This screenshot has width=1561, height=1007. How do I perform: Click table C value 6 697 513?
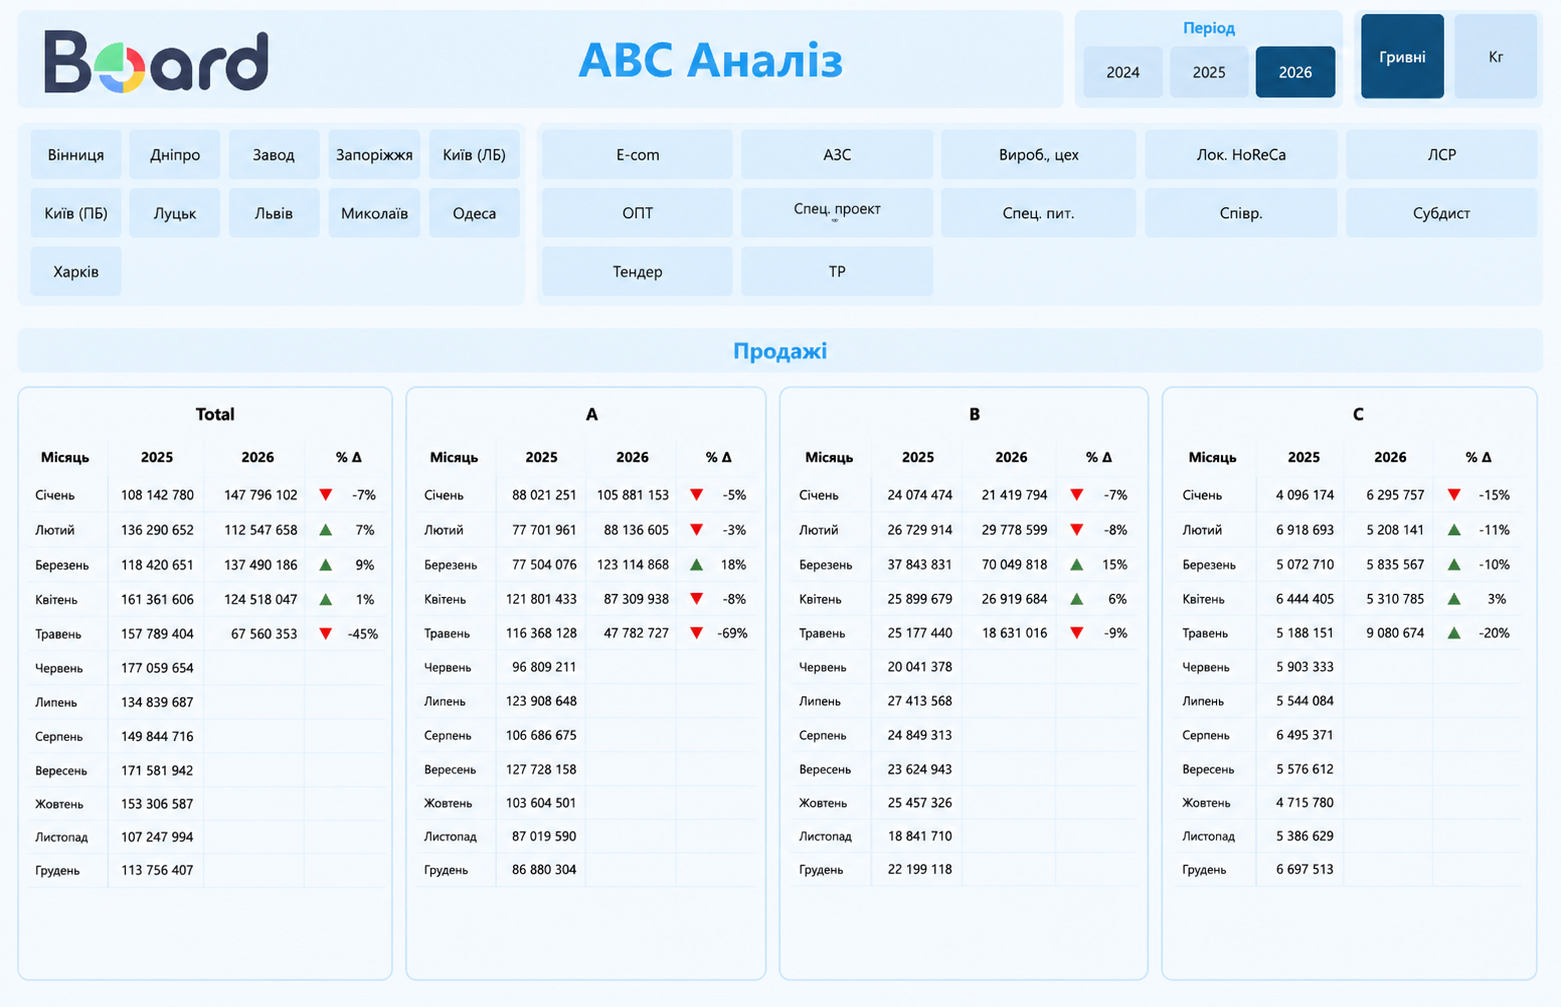pyautogui.click(x=1305, y=869)
